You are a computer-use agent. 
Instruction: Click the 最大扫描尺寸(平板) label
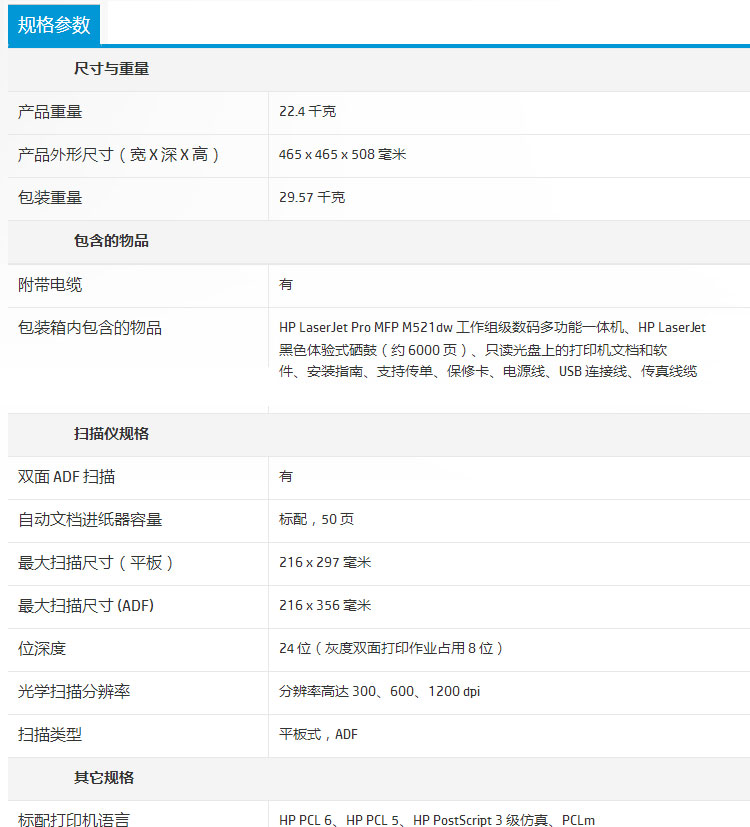tap(95, 563)
